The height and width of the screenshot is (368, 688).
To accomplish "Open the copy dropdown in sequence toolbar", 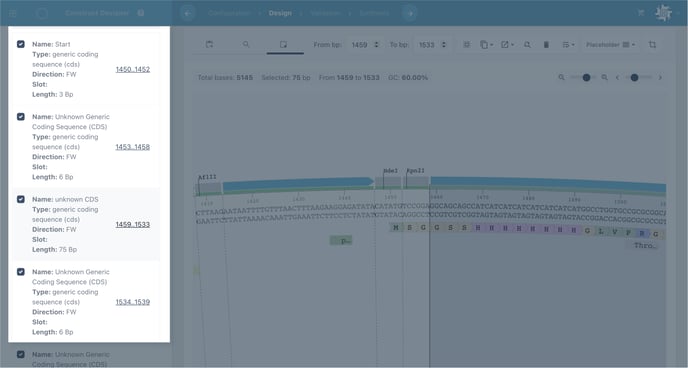I will 486,45.
